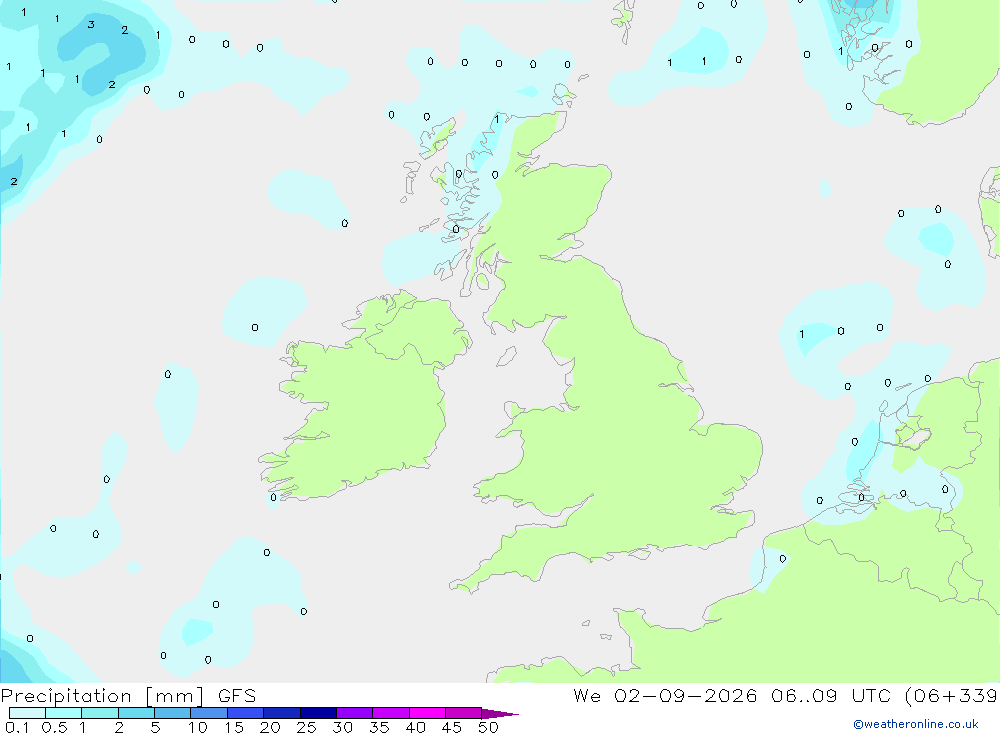Click the legend swatch between 0.1 and 0.5
This screenshot has height=733, width=1000.
point(27,713)
